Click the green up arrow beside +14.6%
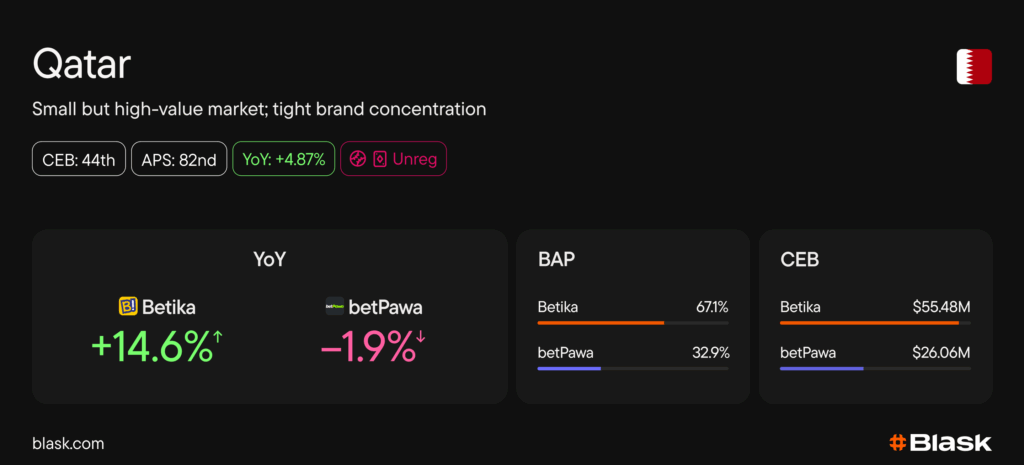 tap(218, 338)
